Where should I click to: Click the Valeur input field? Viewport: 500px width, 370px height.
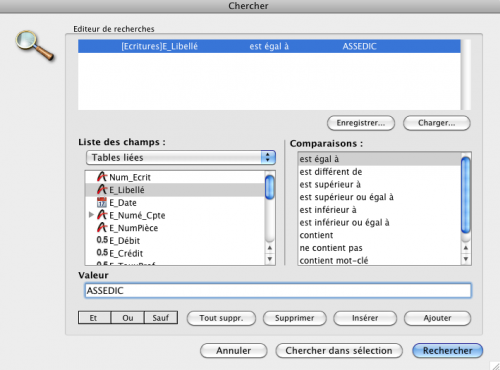point(278,291)
